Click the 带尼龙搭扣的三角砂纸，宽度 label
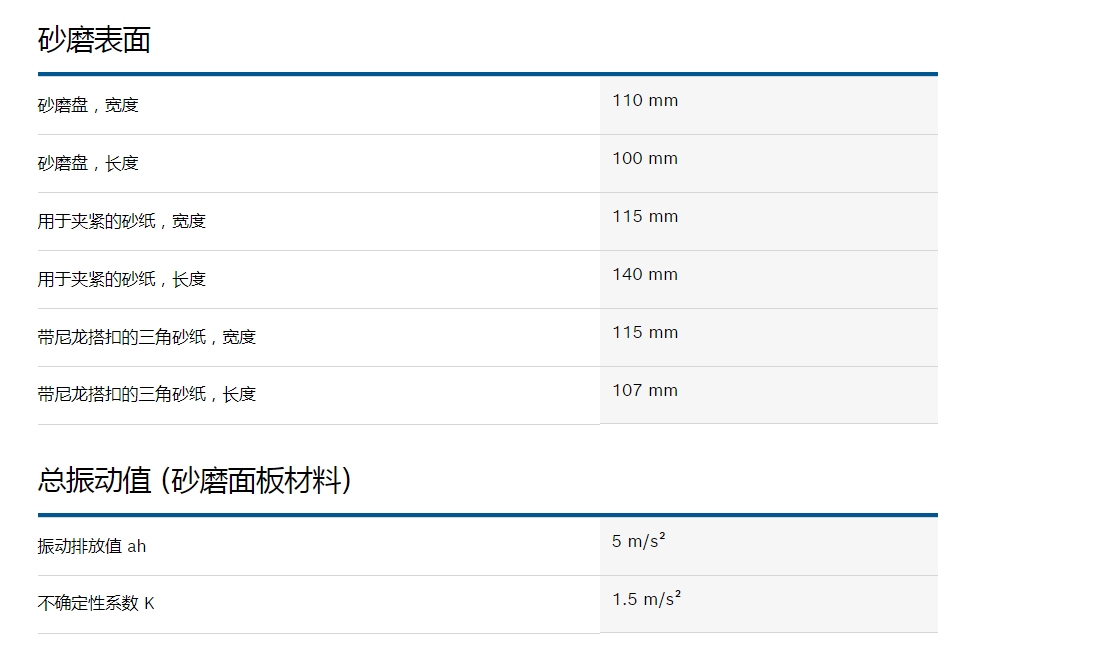Image resolution: width=1113 pixels, height=668 pixels. coord(146,337)
